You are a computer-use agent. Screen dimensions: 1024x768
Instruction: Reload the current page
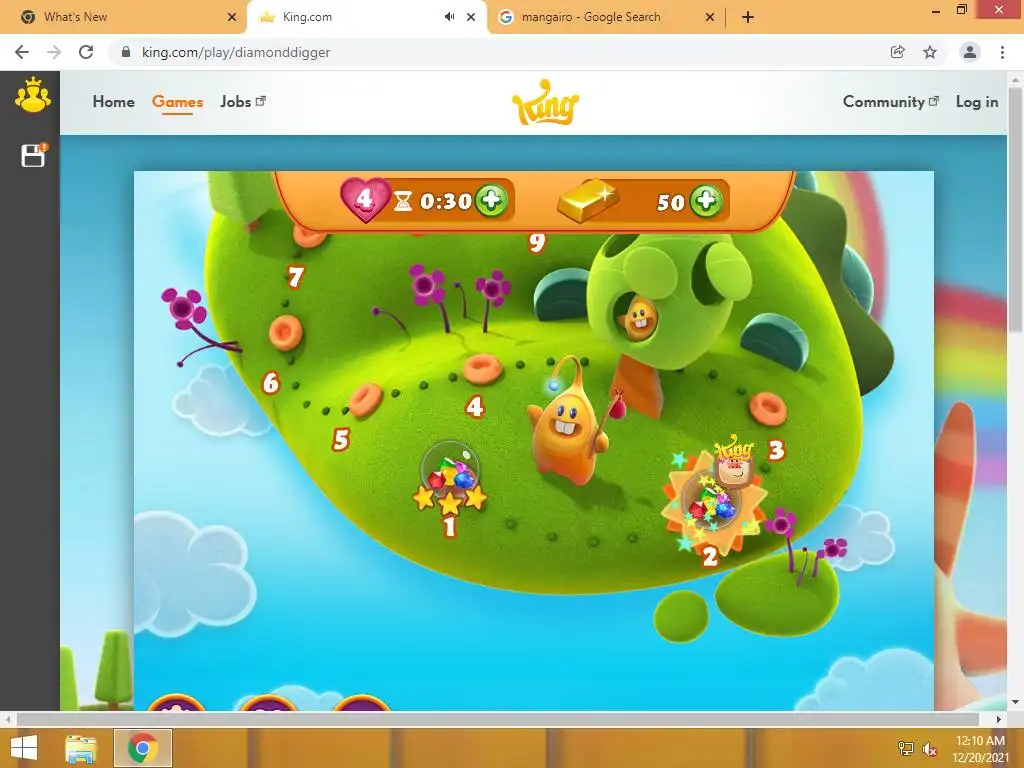point(86,52)
